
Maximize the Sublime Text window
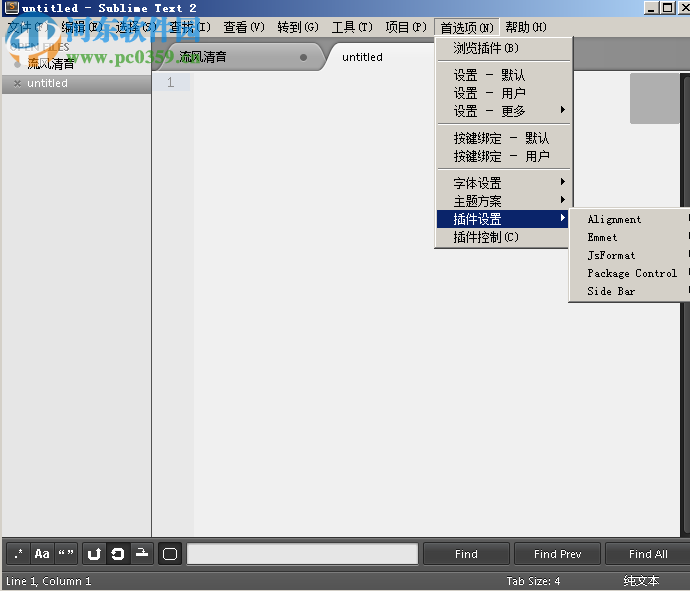point(668,7)
